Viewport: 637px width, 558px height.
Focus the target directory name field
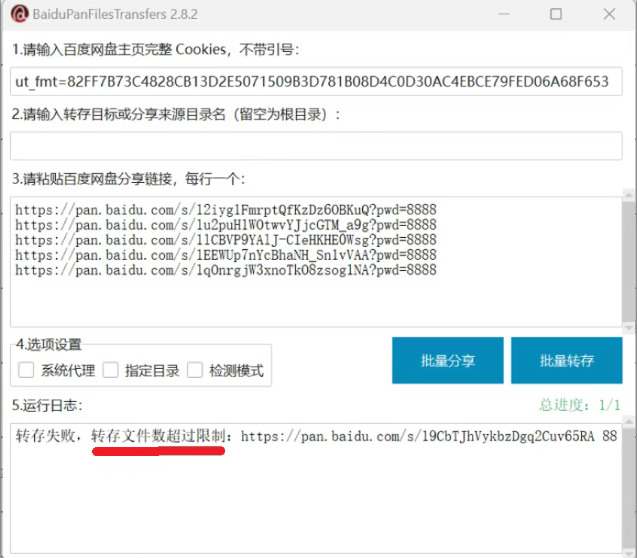pyautogui.click(x=316, y=146)
